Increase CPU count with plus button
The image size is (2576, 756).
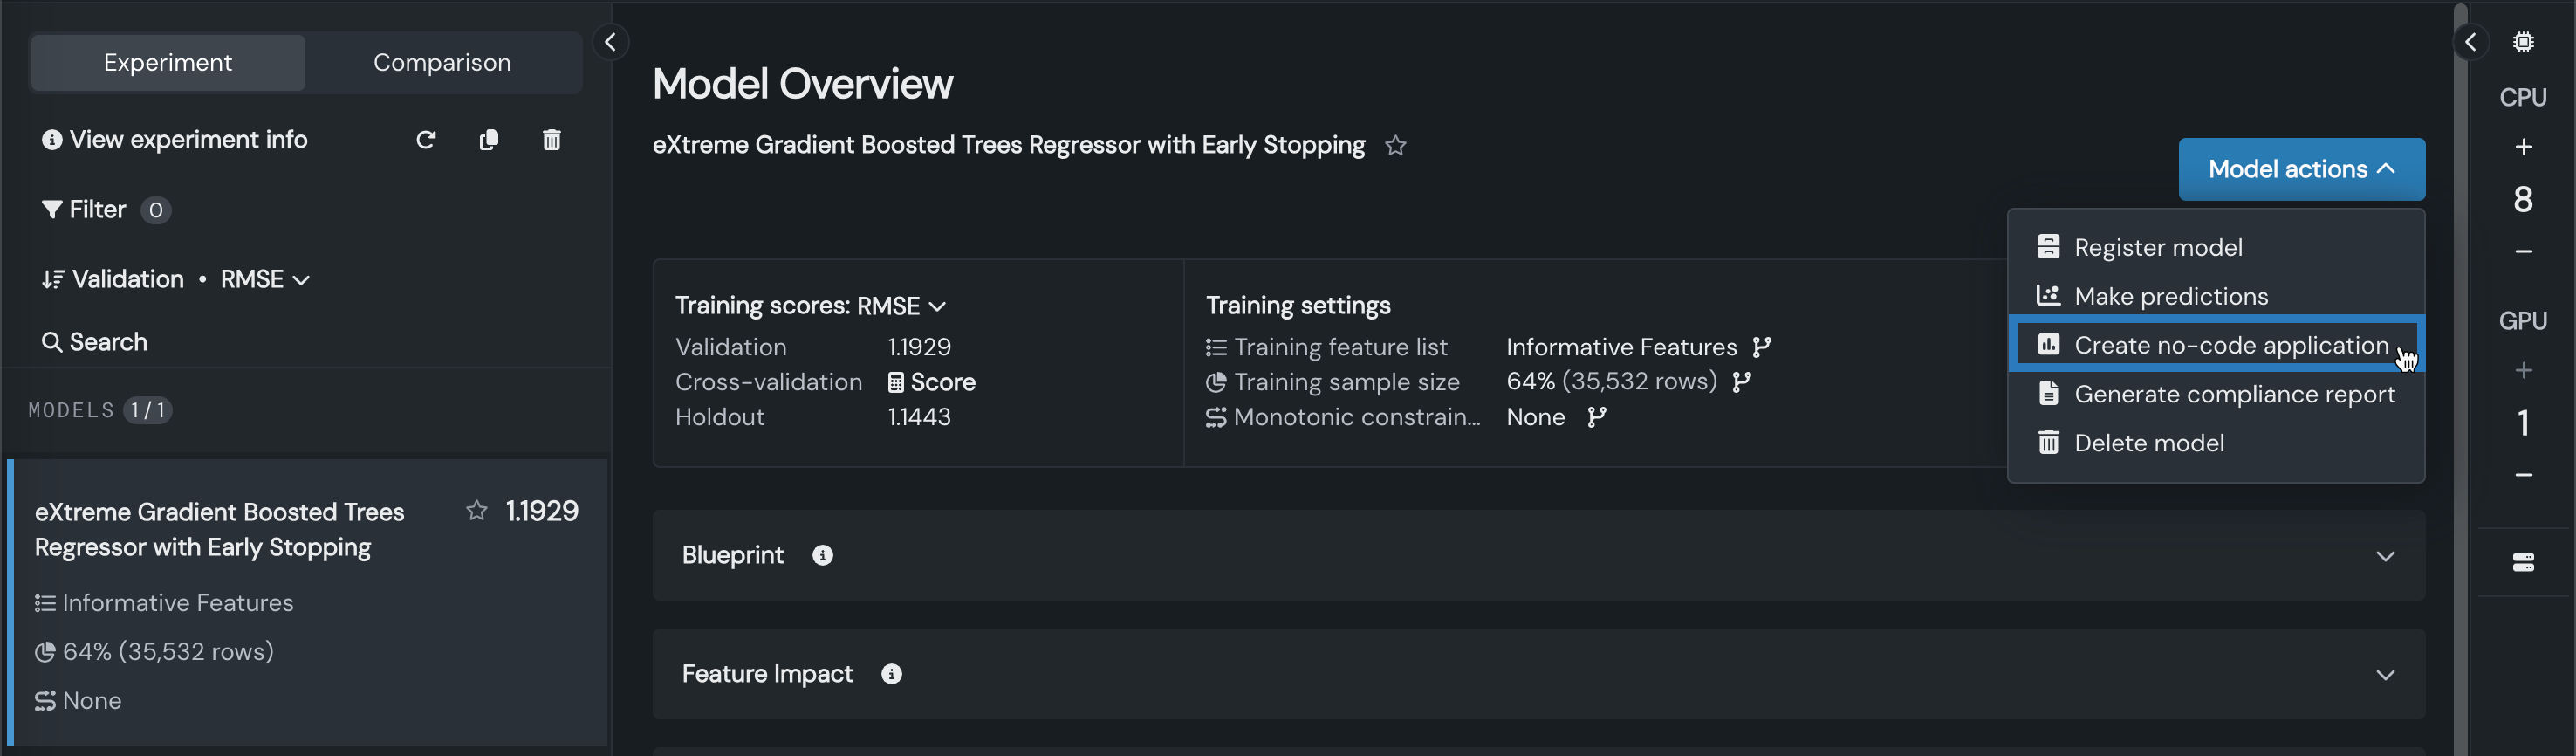2523,147
